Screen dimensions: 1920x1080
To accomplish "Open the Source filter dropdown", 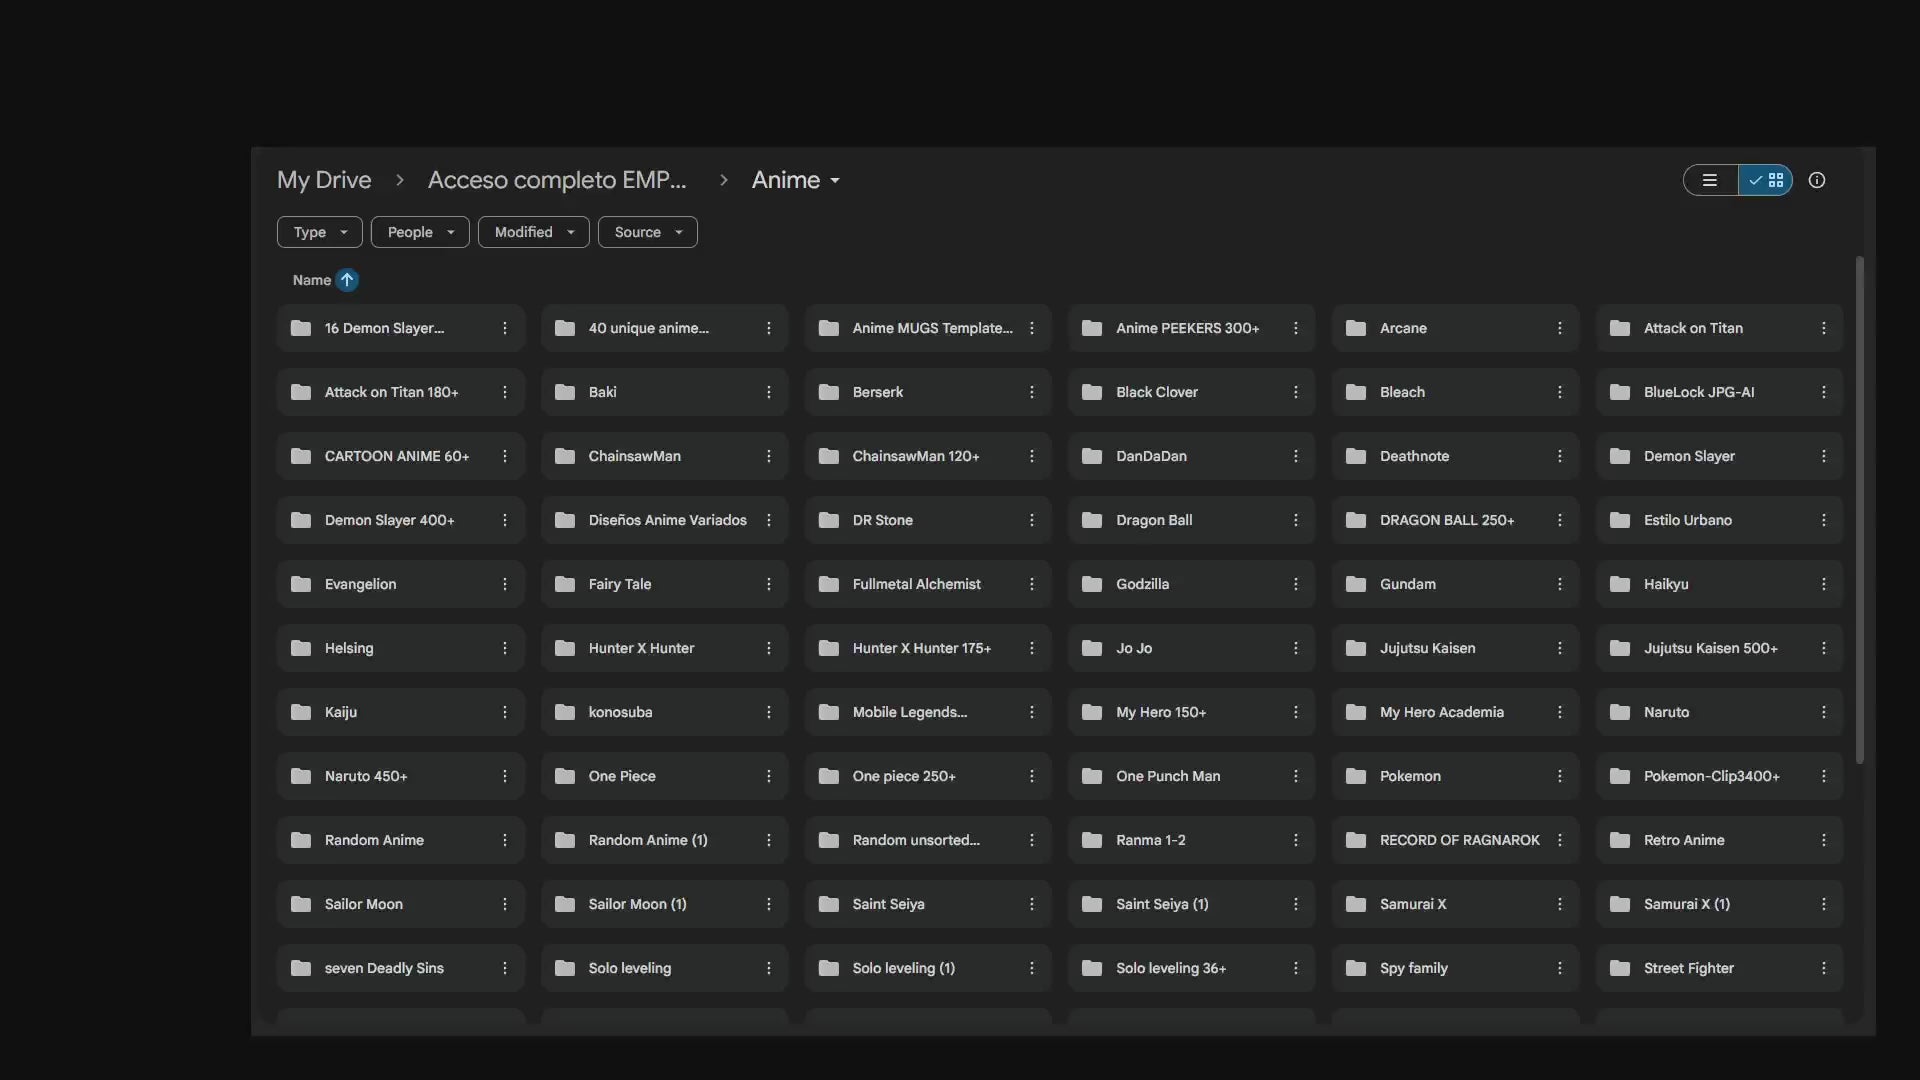I will pos(648,232).
